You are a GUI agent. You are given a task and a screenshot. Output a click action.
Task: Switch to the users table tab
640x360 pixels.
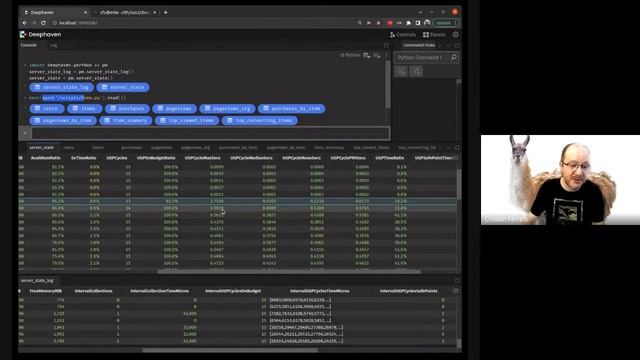(69, 147)
